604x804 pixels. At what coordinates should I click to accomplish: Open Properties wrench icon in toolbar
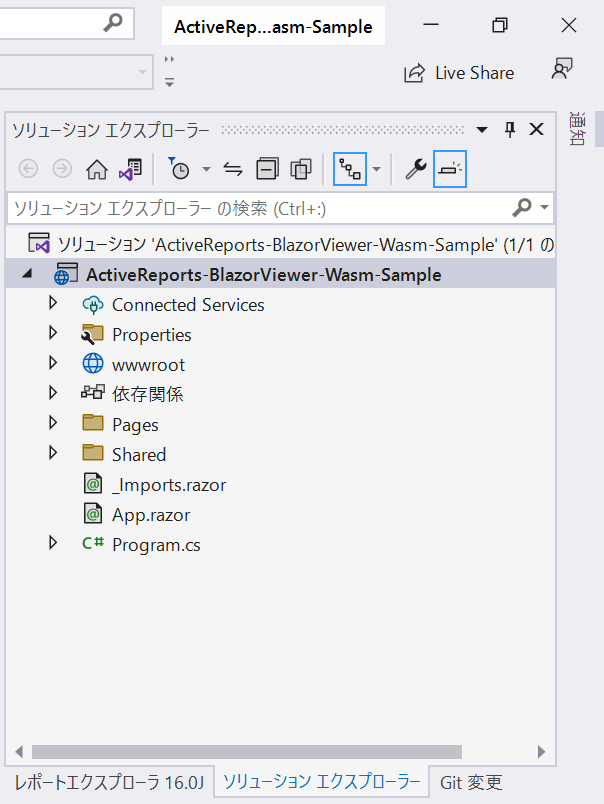coord(416,169)
